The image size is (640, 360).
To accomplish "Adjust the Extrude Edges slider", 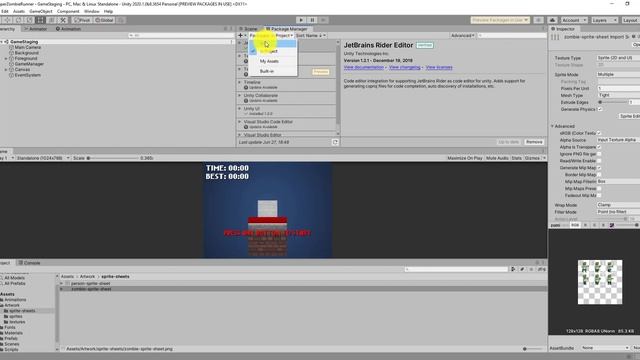I will [612, 102].
